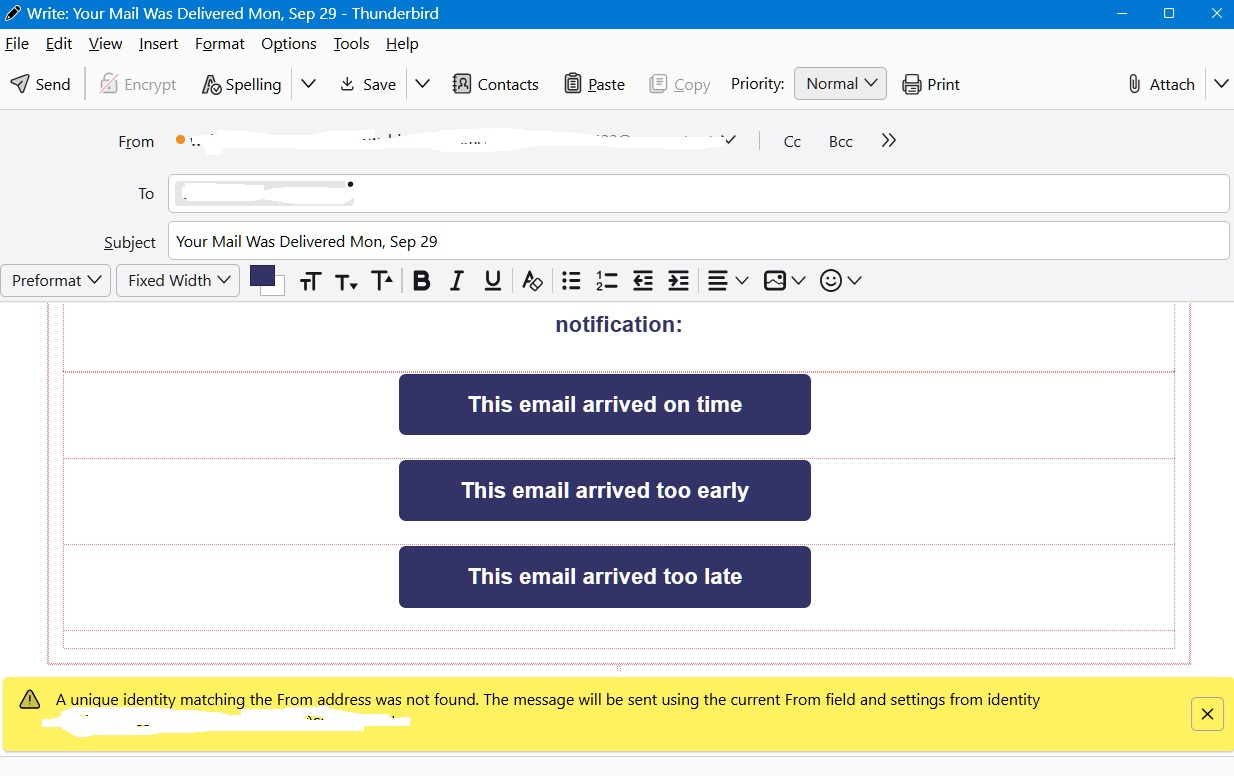Print the message
Screen dimensions: 1234x776
tap(931, 84)
